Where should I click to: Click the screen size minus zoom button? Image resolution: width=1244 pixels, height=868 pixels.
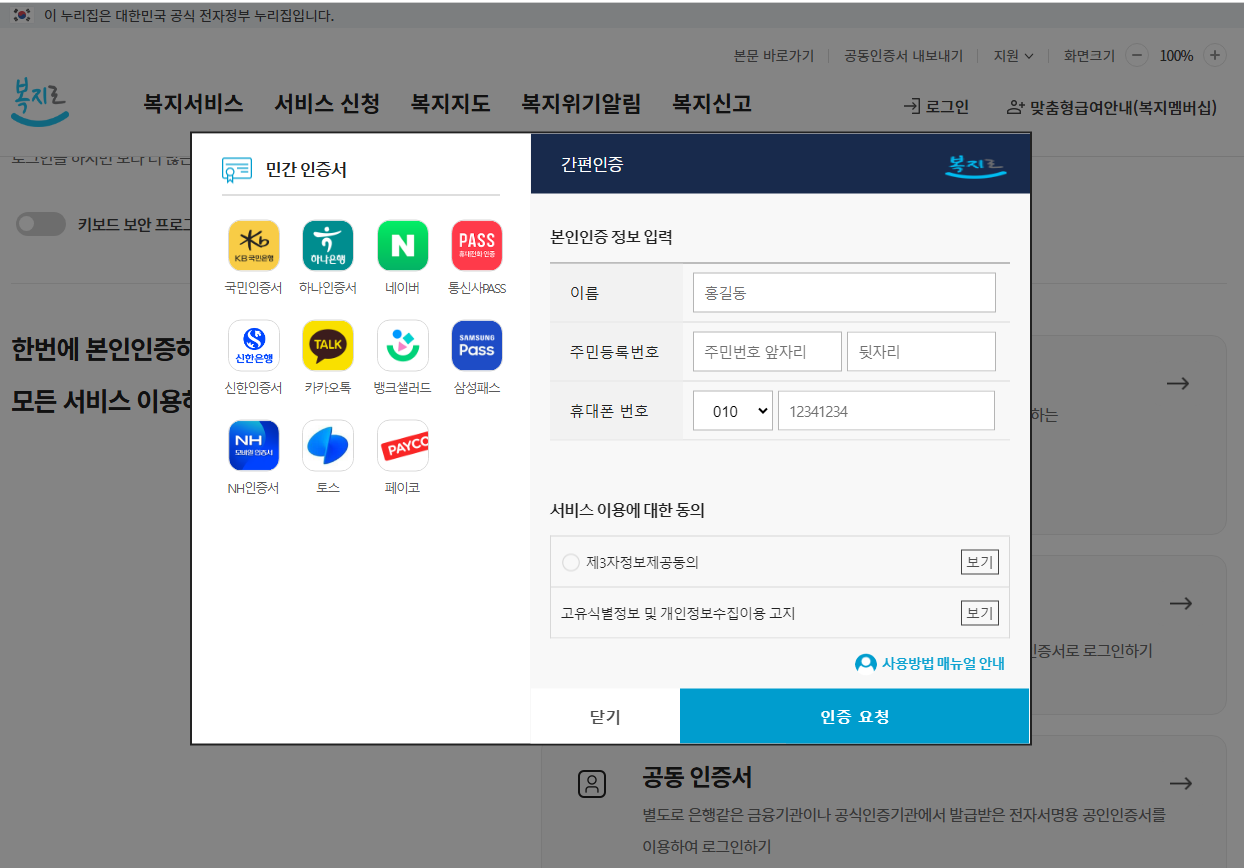tap(1137, 56)
